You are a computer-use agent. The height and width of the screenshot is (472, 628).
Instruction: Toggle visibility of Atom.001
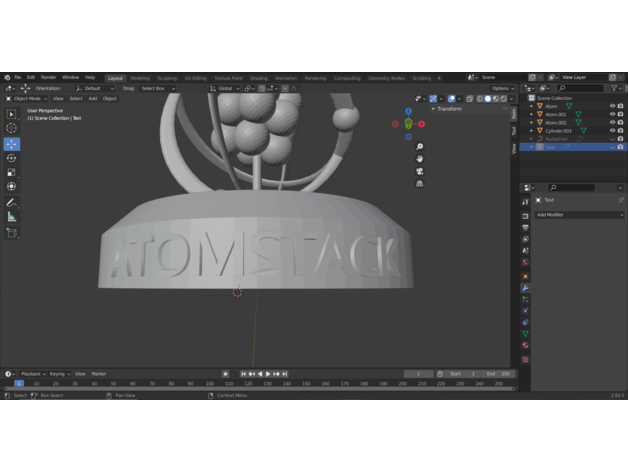tap(612, 114)
